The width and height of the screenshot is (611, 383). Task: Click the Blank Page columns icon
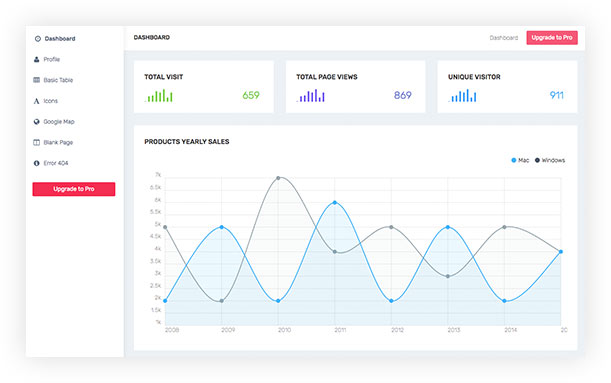pos(36,142)
